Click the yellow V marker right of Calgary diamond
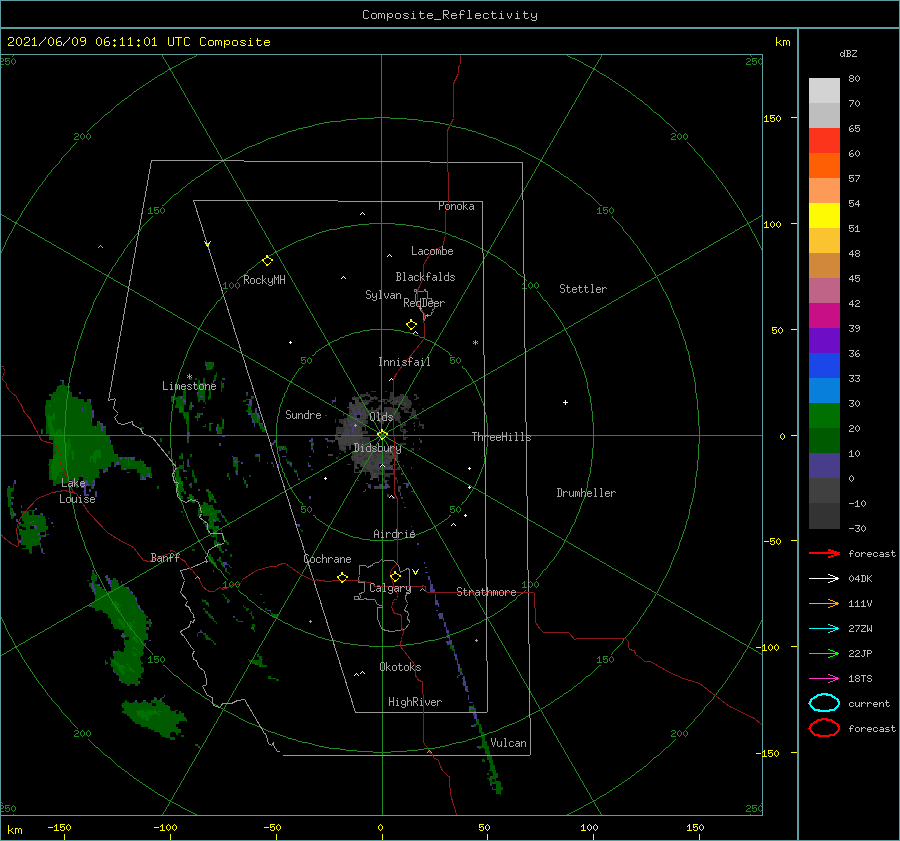This screenshot has height=841, width=900. [x=415, y=572]
